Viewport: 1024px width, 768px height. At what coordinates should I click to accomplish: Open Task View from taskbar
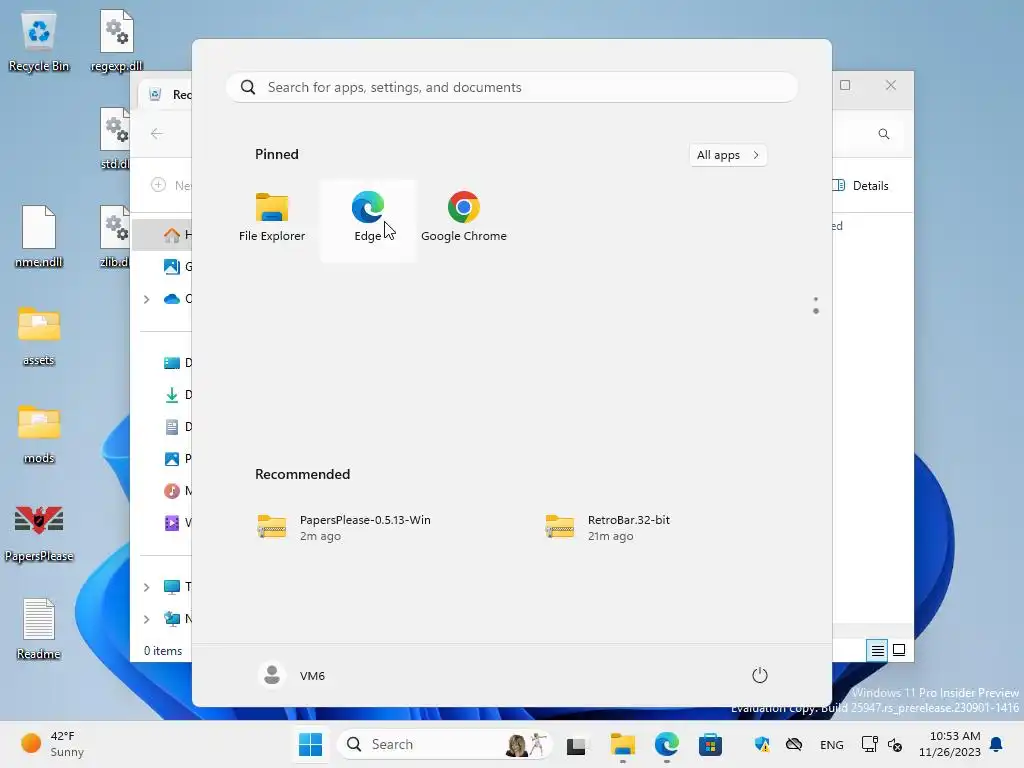[x=576, y=744]
